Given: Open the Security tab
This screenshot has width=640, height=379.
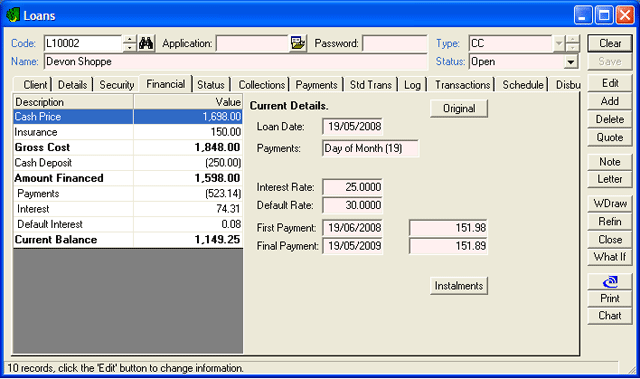Looking at the screenshot, I should click(117, 85).
